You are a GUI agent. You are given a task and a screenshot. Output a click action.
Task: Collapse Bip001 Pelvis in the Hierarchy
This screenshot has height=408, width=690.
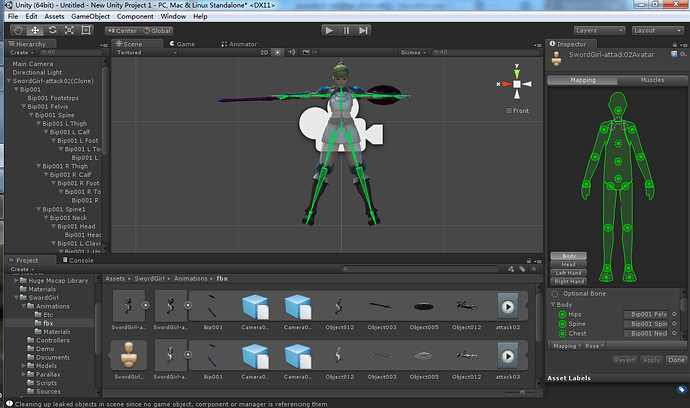[x=23, y=107]
